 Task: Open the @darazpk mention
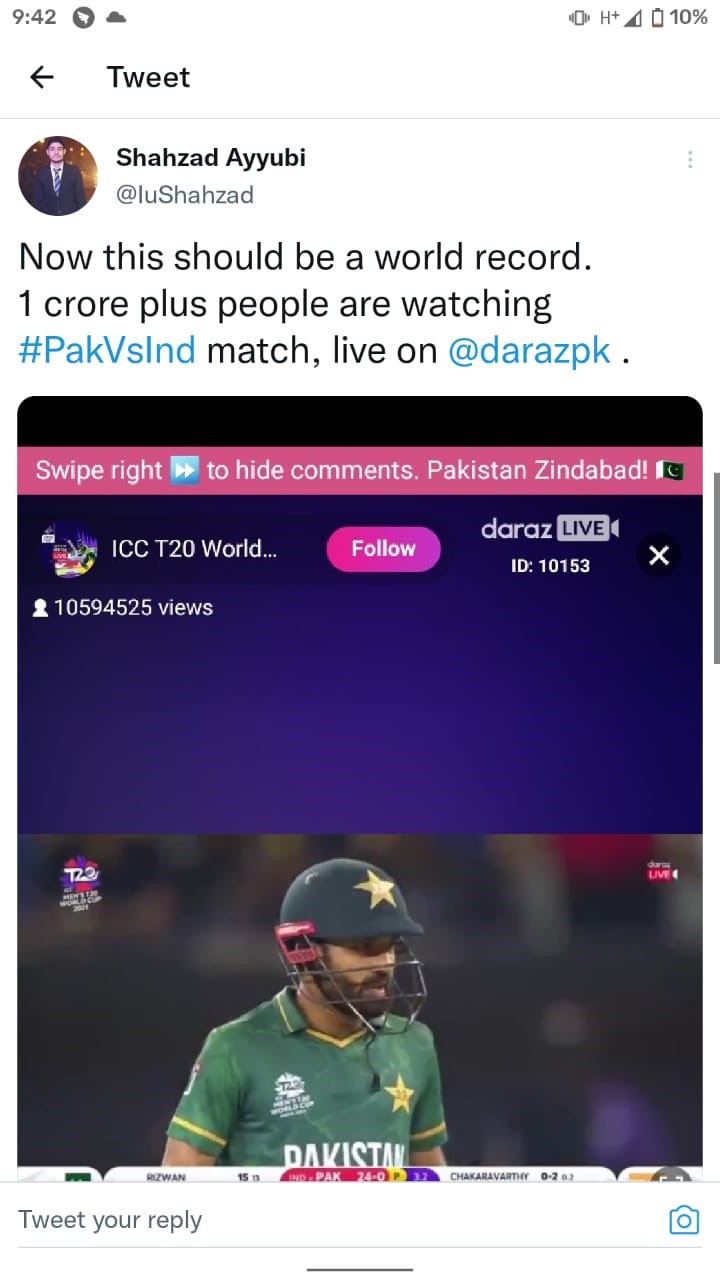click(x=529, y=350)
